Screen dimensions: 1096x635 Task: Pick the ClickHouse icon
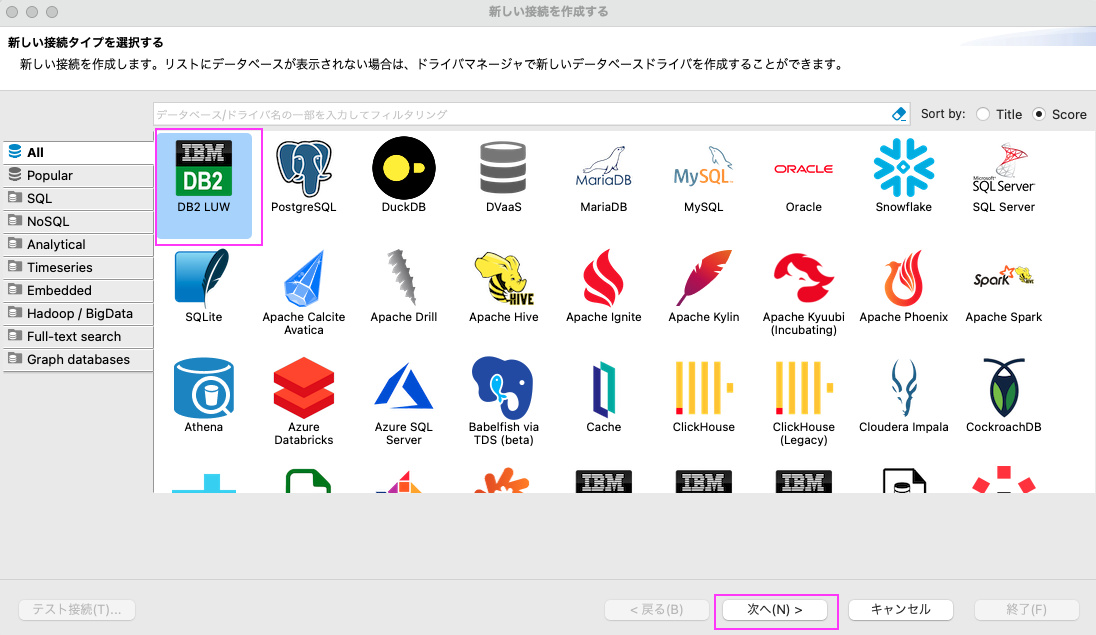click(703, 388)
